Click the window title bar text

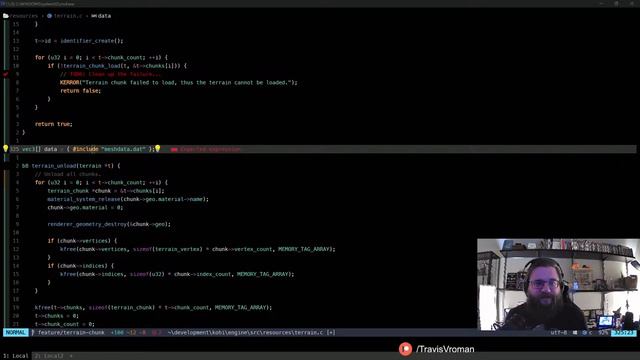pos(39,3)
